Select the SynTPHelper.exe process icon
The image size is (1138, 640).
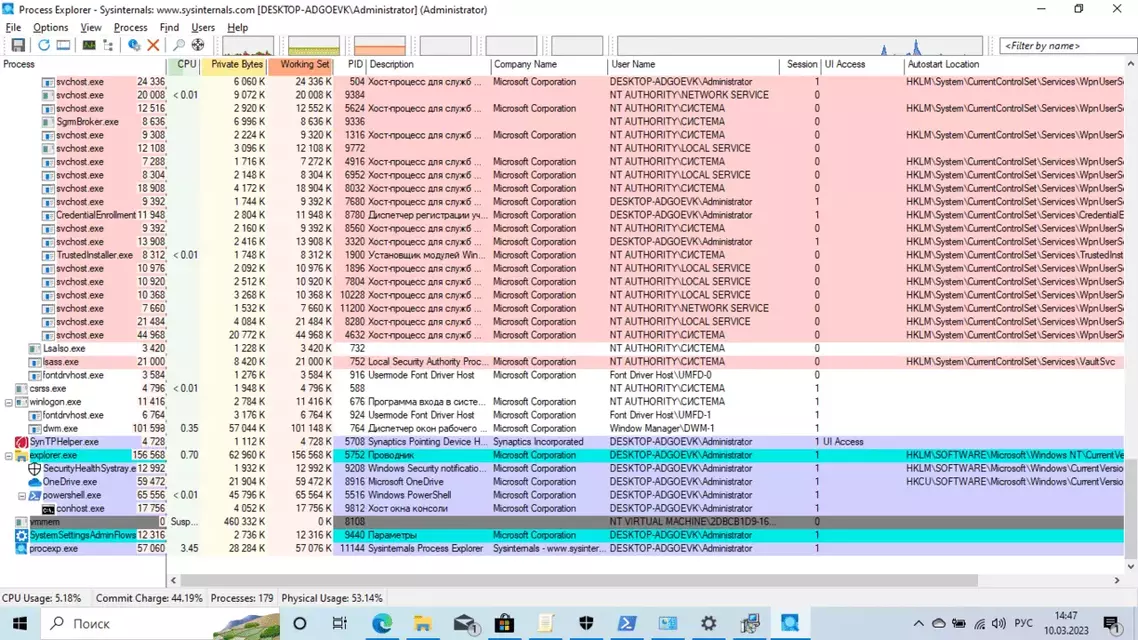click(x=21, y=442)
